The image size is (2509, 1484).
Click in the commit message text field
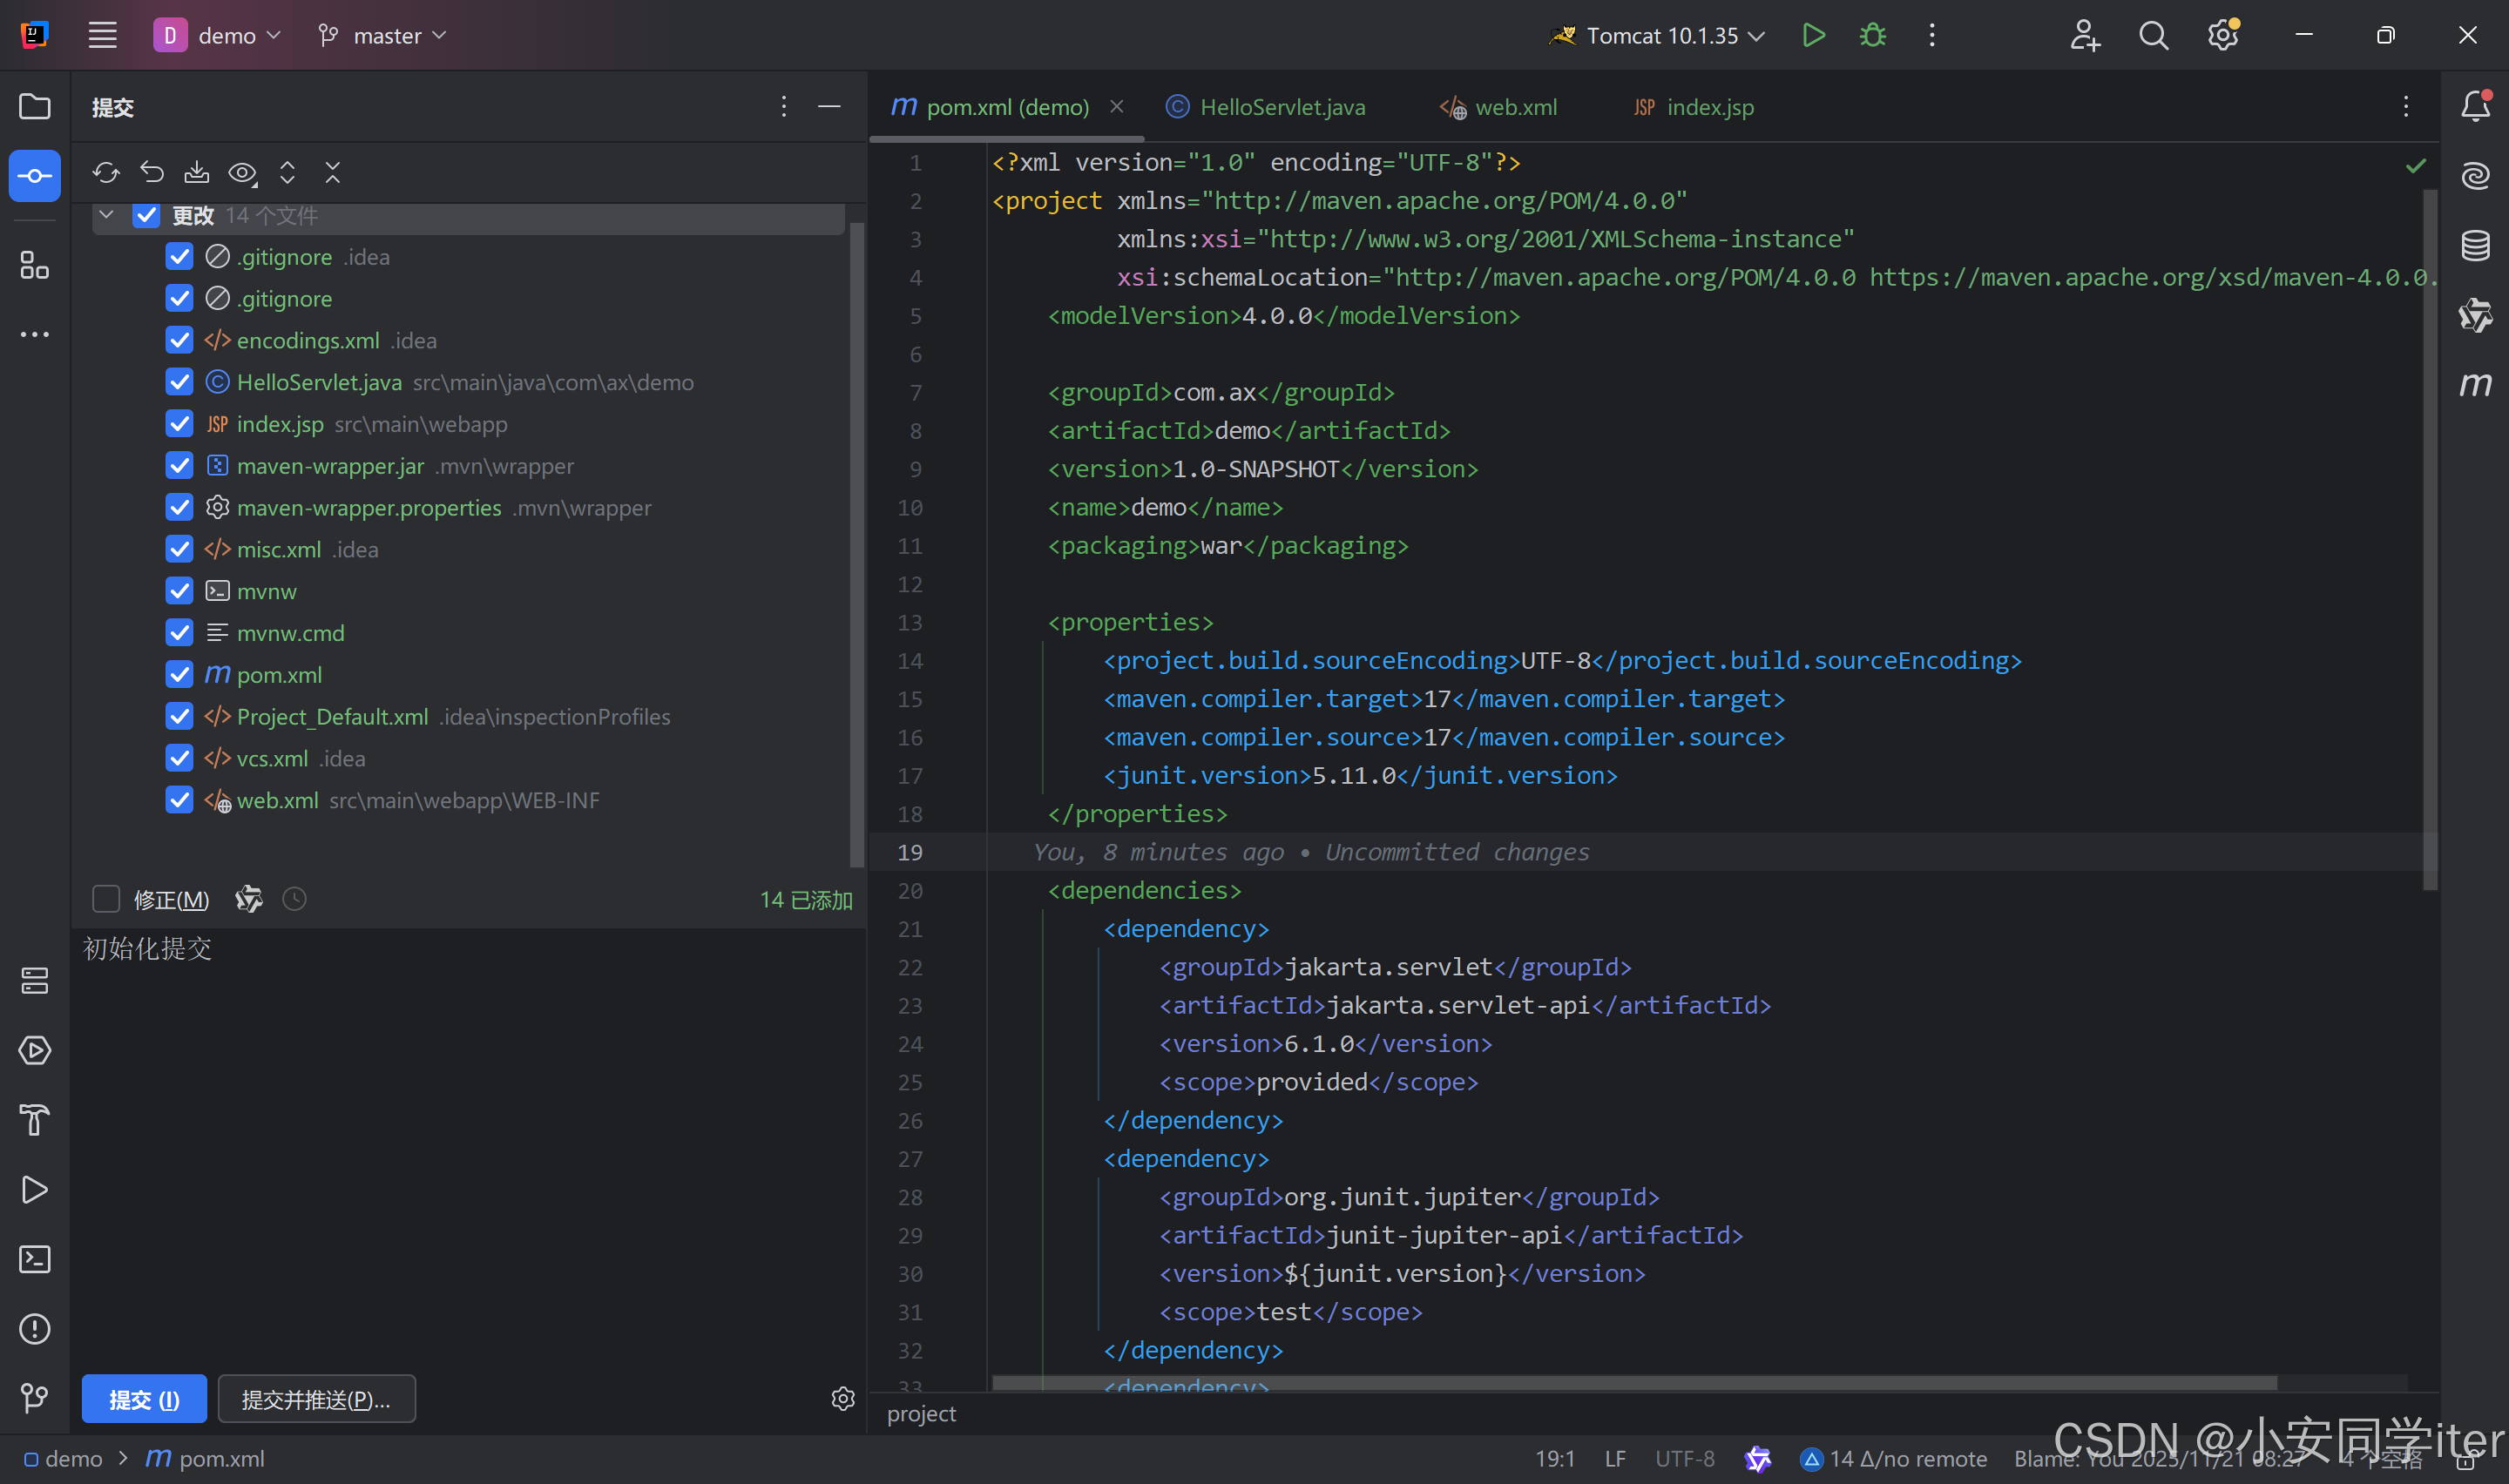coord(470,1100)
